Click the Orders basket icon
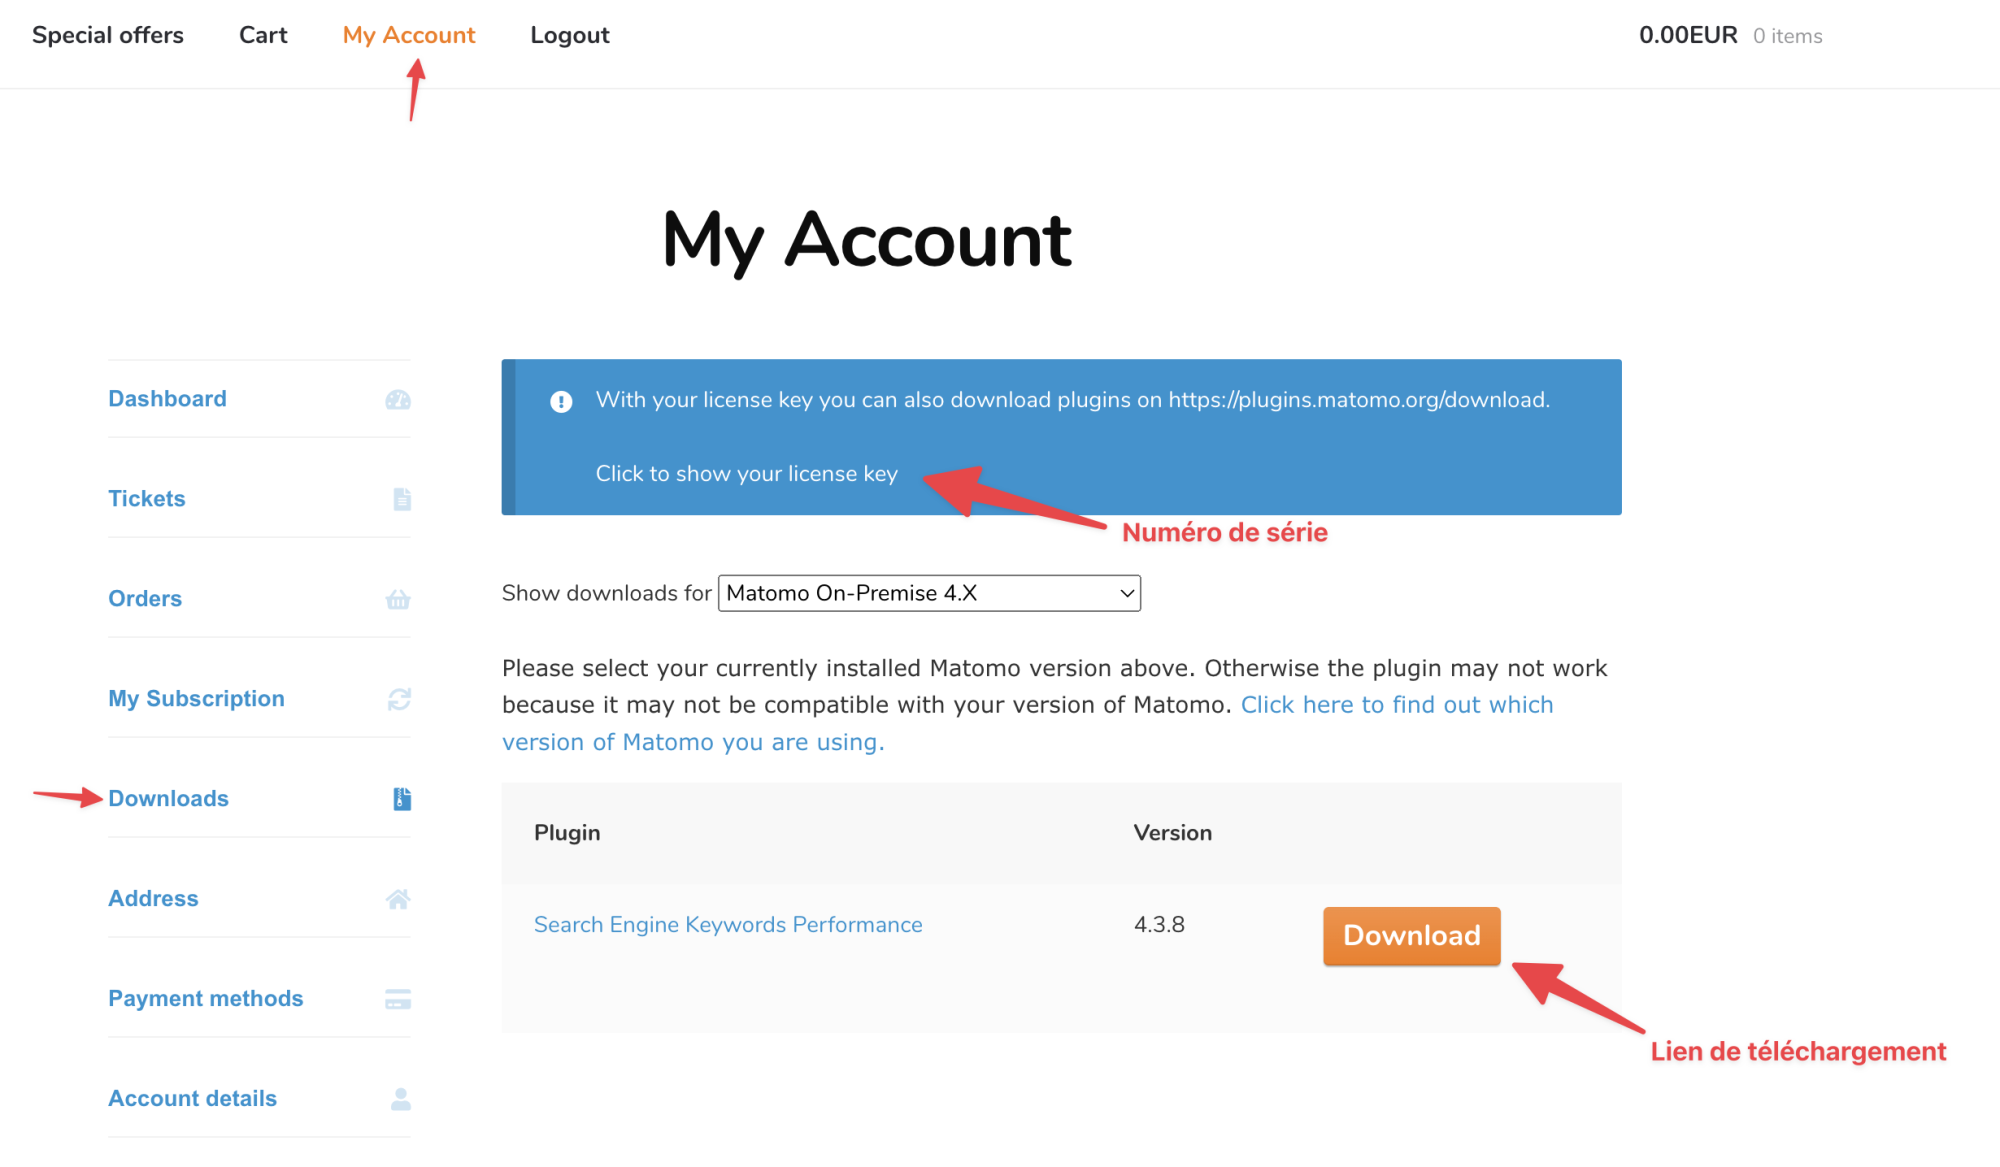The height and width of the screenshot is (1167, 2000). [x=398, y=599]
